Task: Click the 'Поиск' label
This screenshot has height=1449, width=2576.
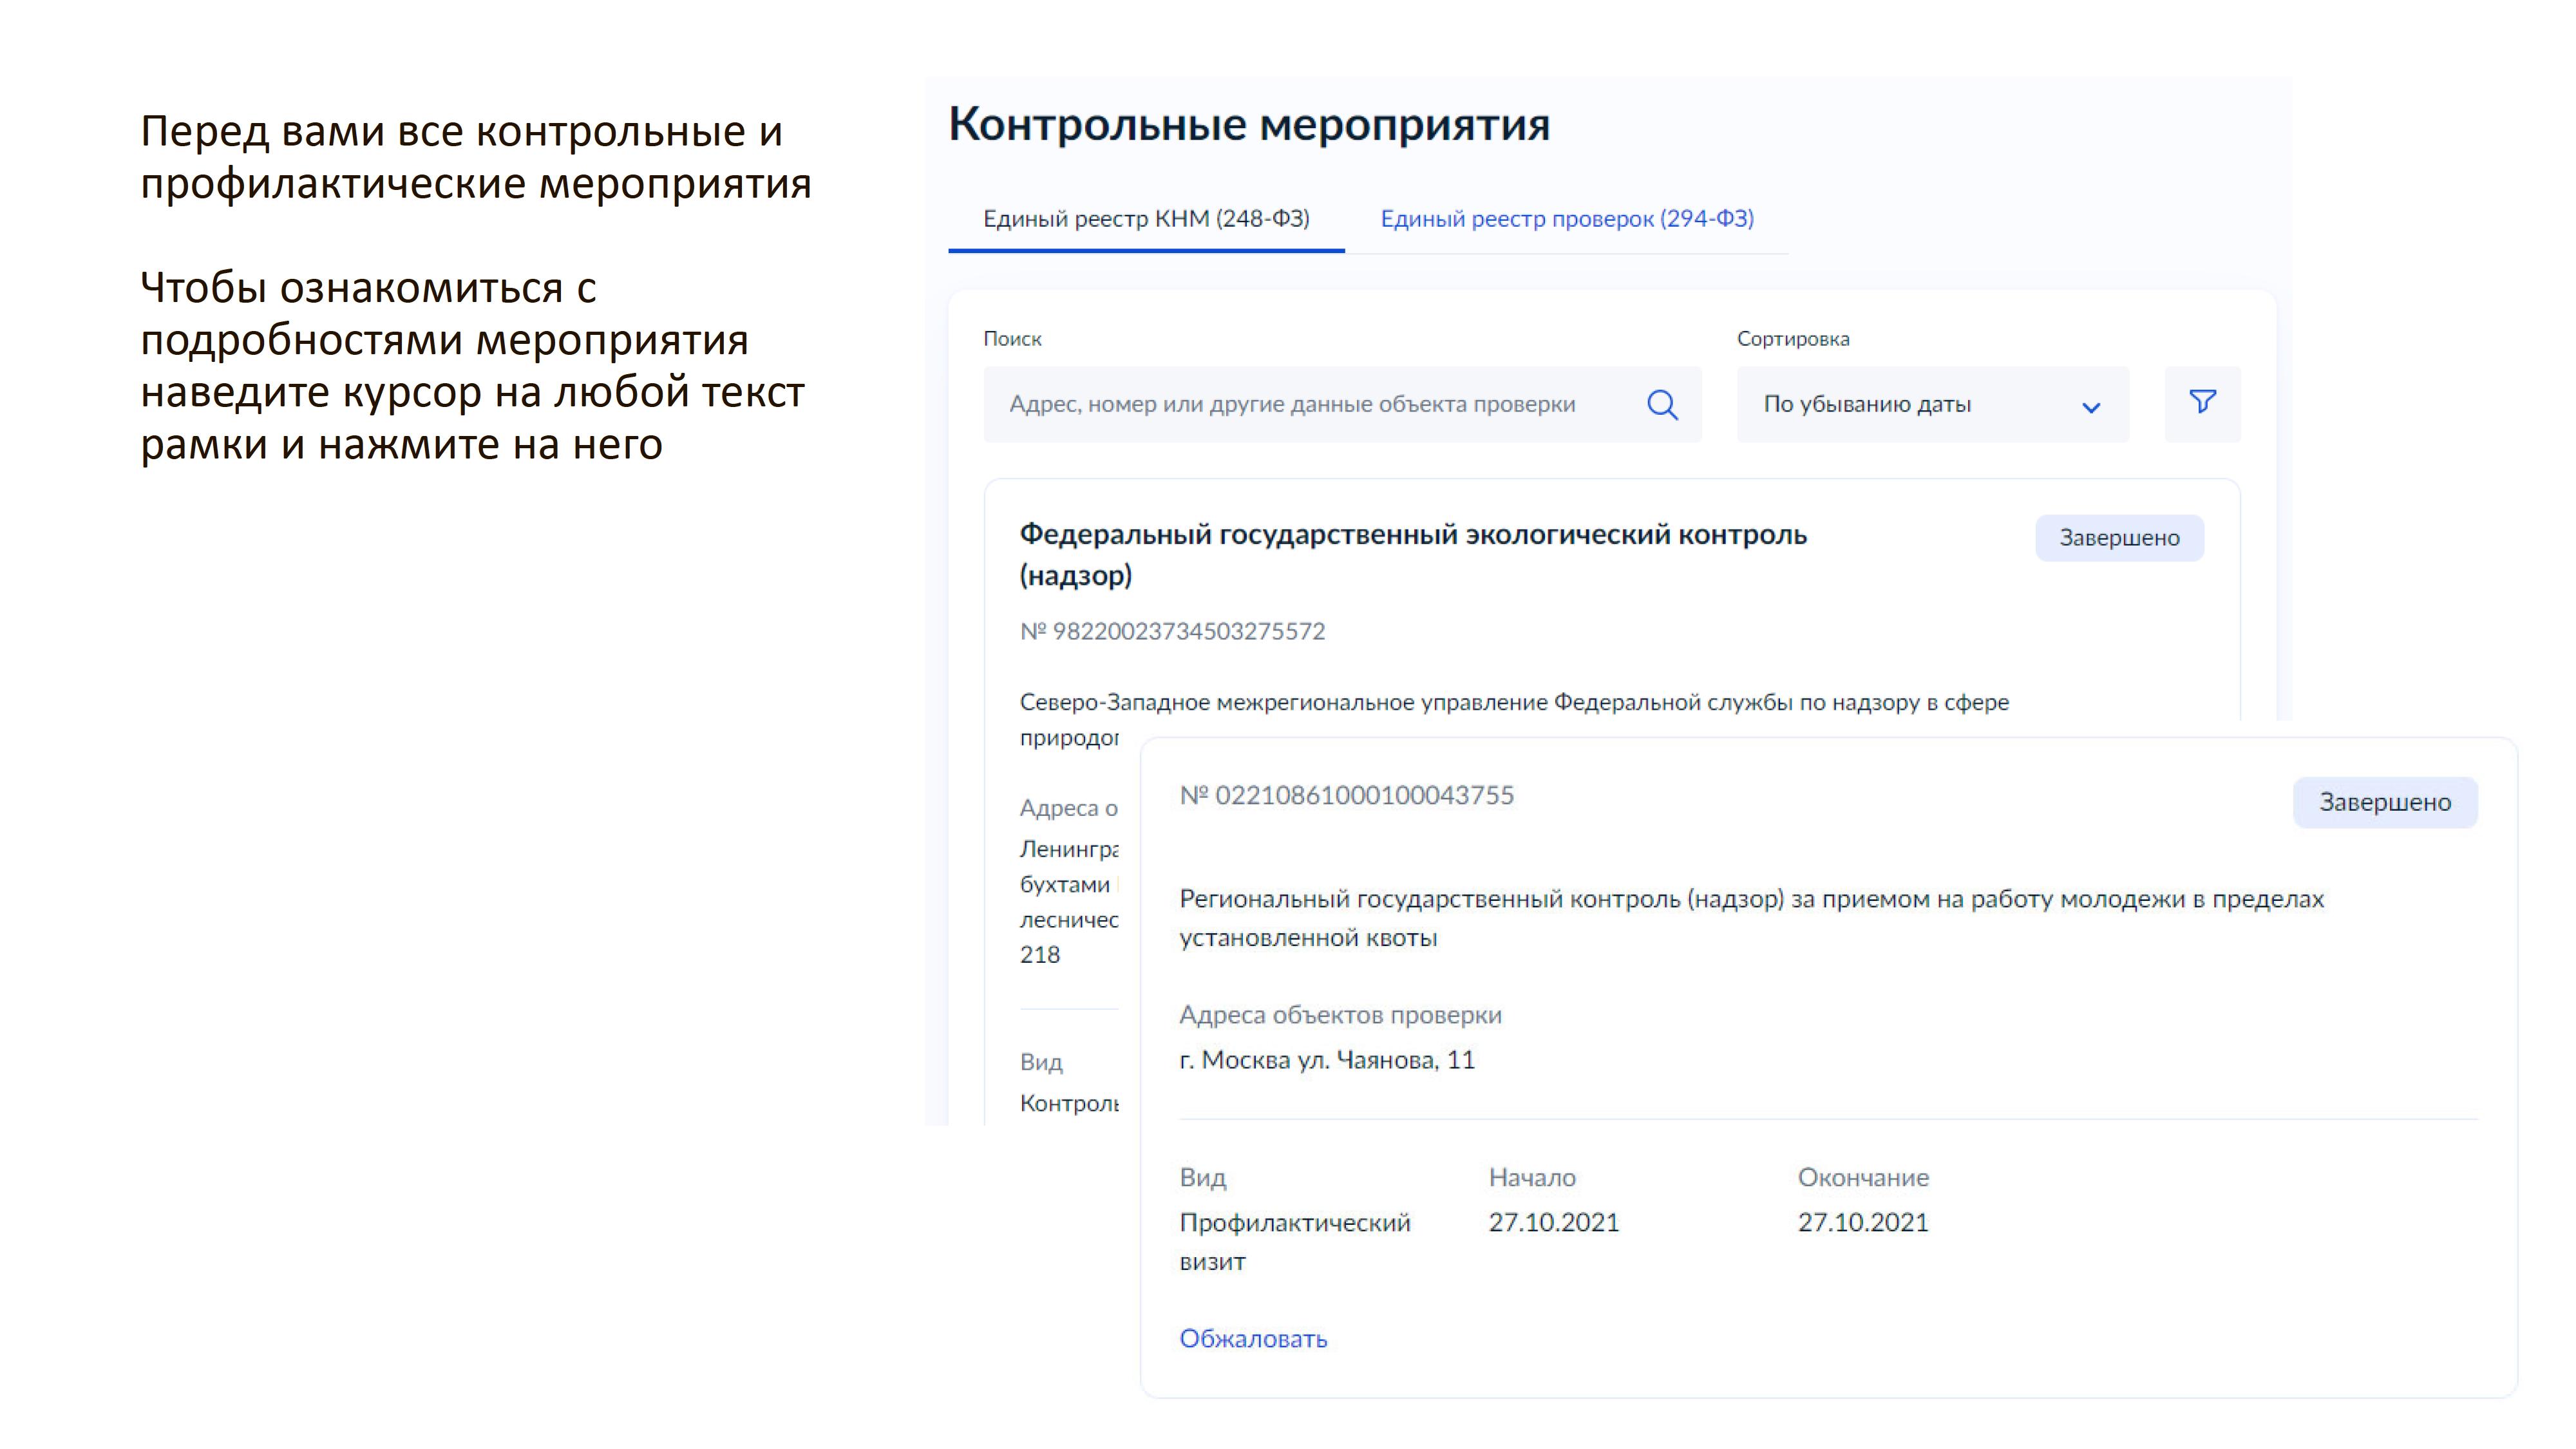Action: (x=1012, y=339)
